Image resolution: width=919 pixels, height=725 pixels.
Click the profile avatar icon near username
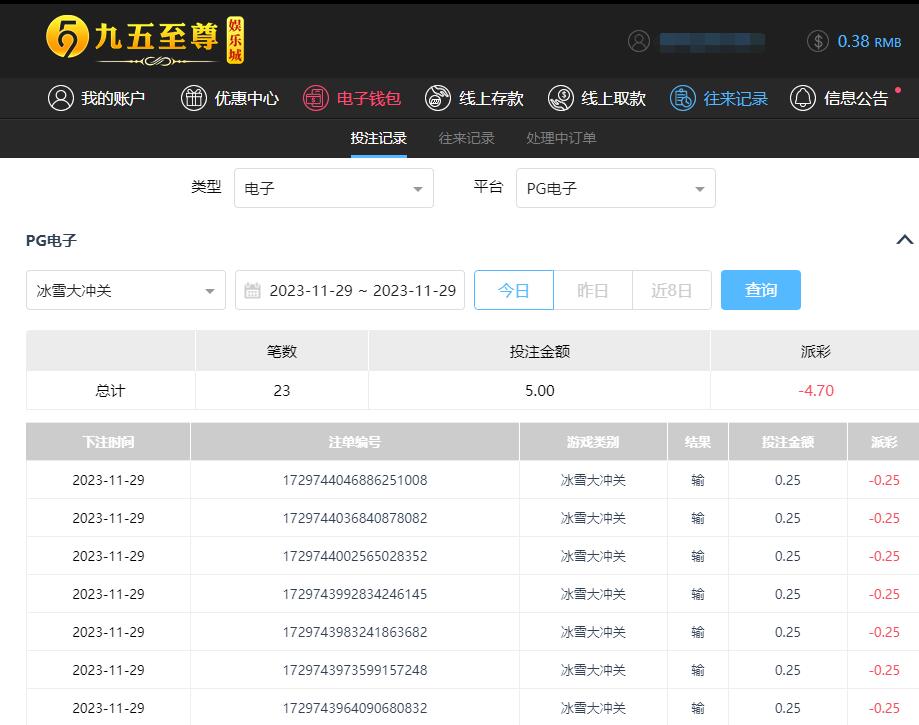pyautogui.click(x=639, y=41)
